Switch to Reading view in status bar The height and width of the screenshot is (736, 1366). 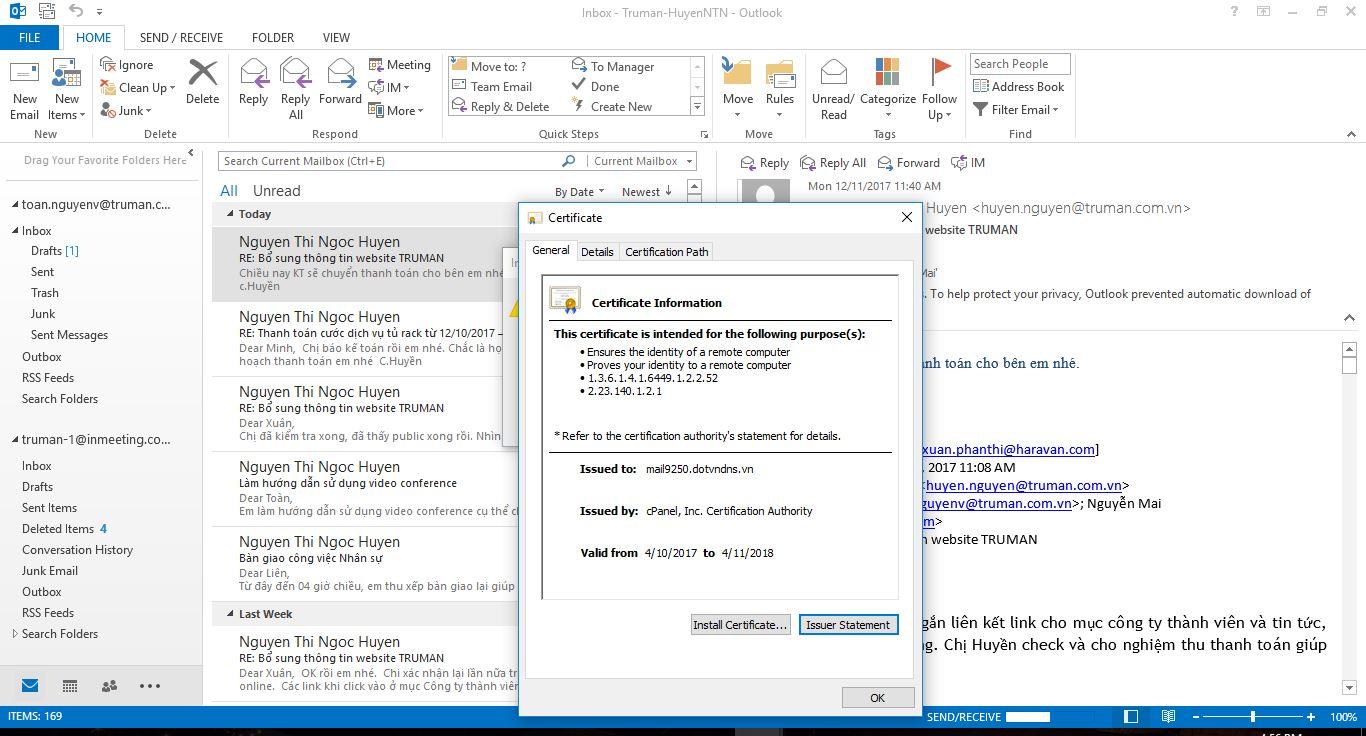1168,717
